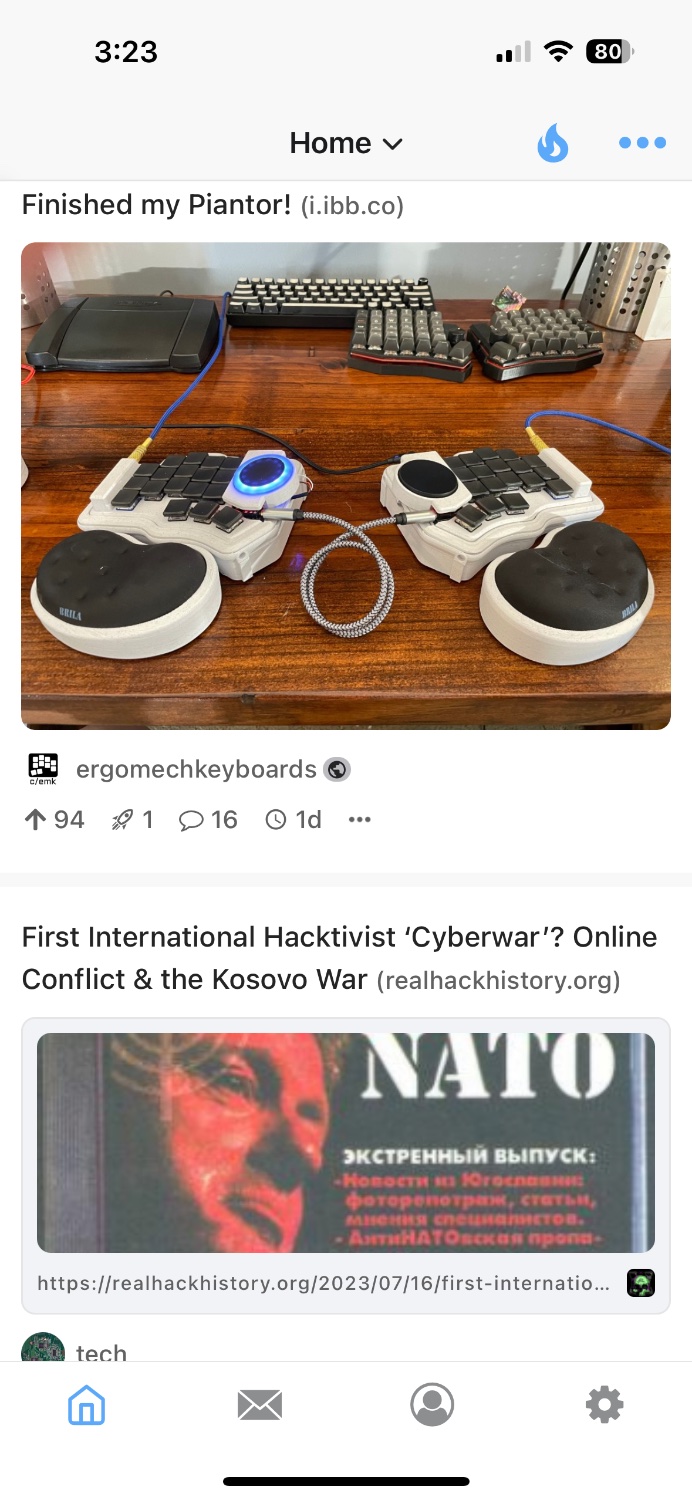The height and width of the screenshot is (1500, 692).
Task: Open the three-dot menu in header
Action: click(x=642, y=143)
